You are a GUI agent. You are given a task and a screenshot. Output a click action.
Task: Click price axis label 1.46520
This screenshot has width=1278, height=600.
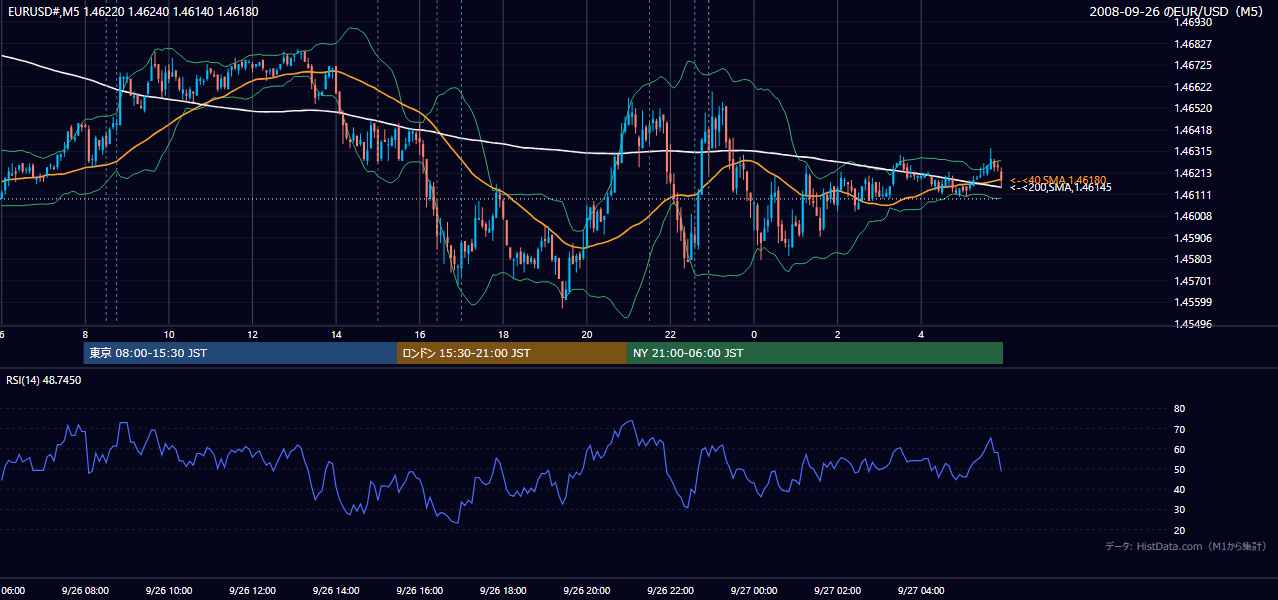click(1194, 109)
